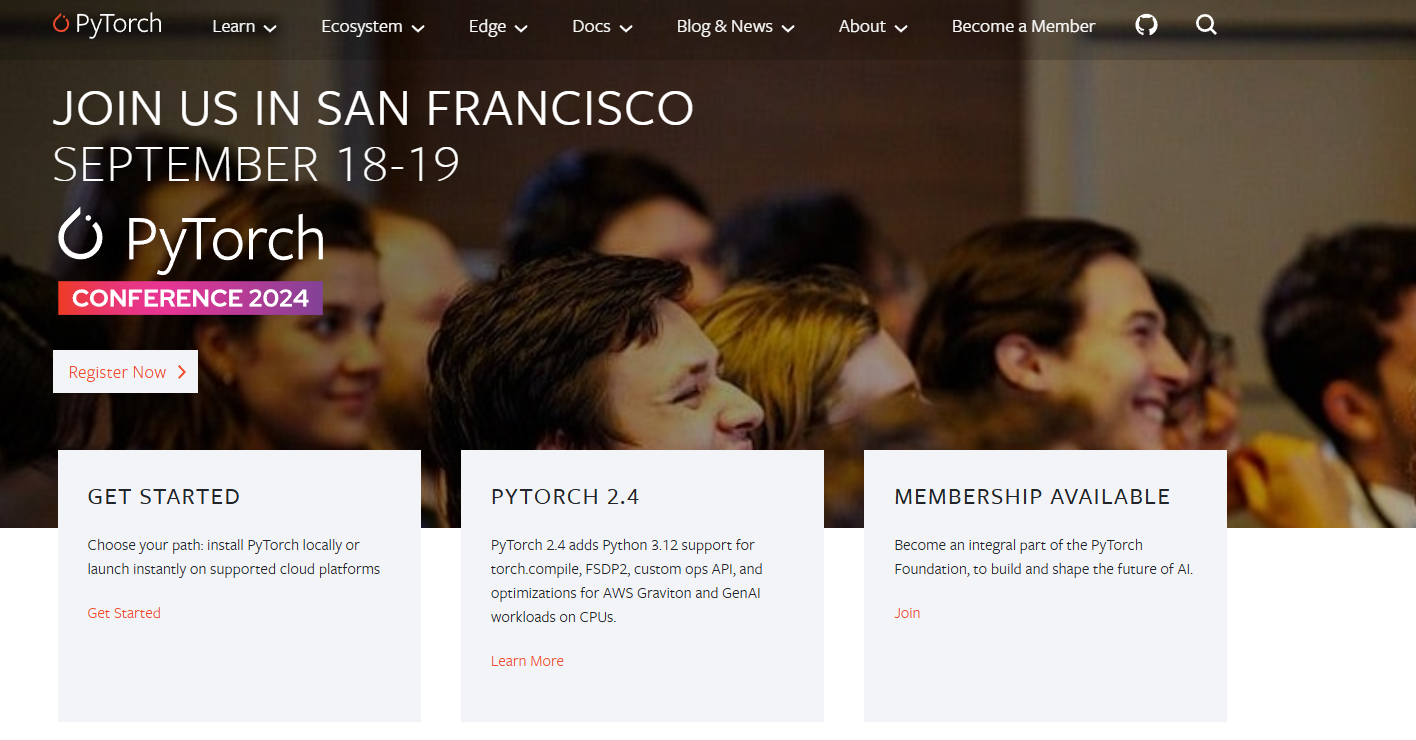This screenshot has width=1416, height=740.
Task: Open the Edge dropdown chevron
Action: [x=521, y=28]
